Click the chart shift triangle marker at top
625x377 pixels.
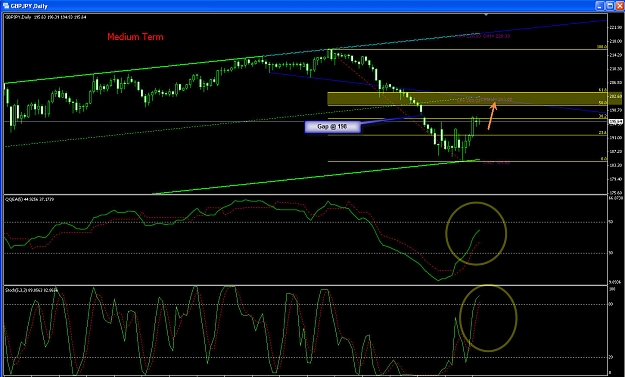pos(486,15)
